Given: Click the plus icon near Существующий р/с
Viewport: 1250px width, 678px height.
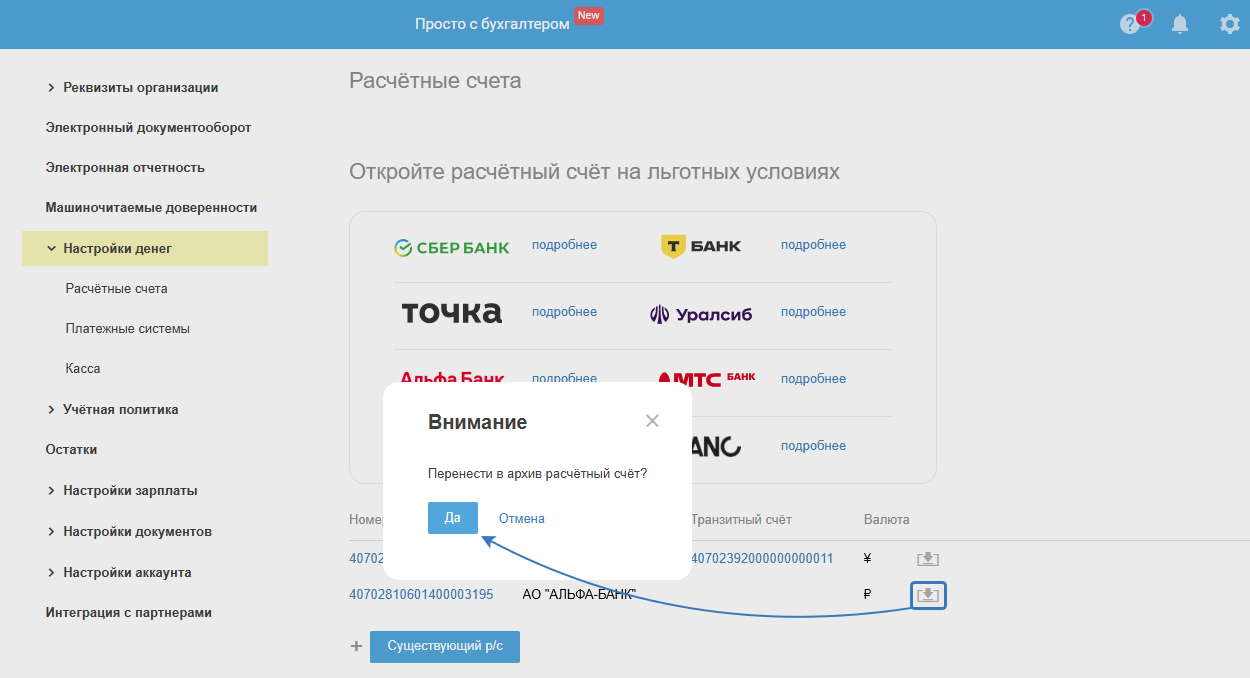Looking at the screenshot, I should point(355,646).
